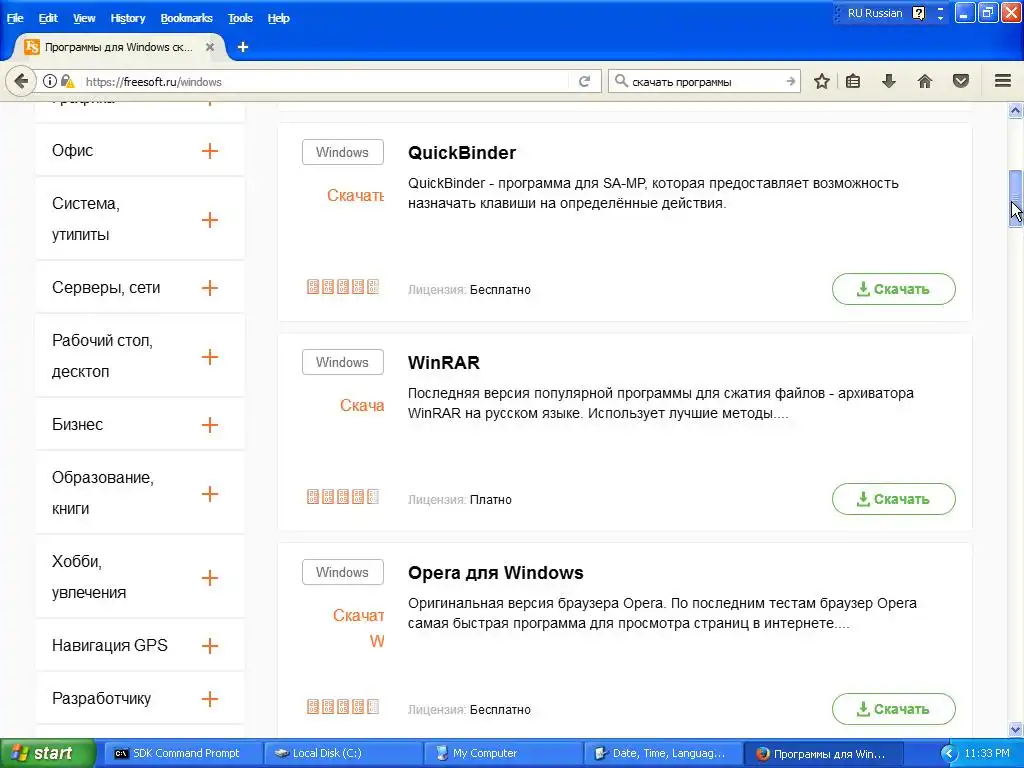
Task: Click the orange Скачать image link for Opera
Action: pos(359,628)
